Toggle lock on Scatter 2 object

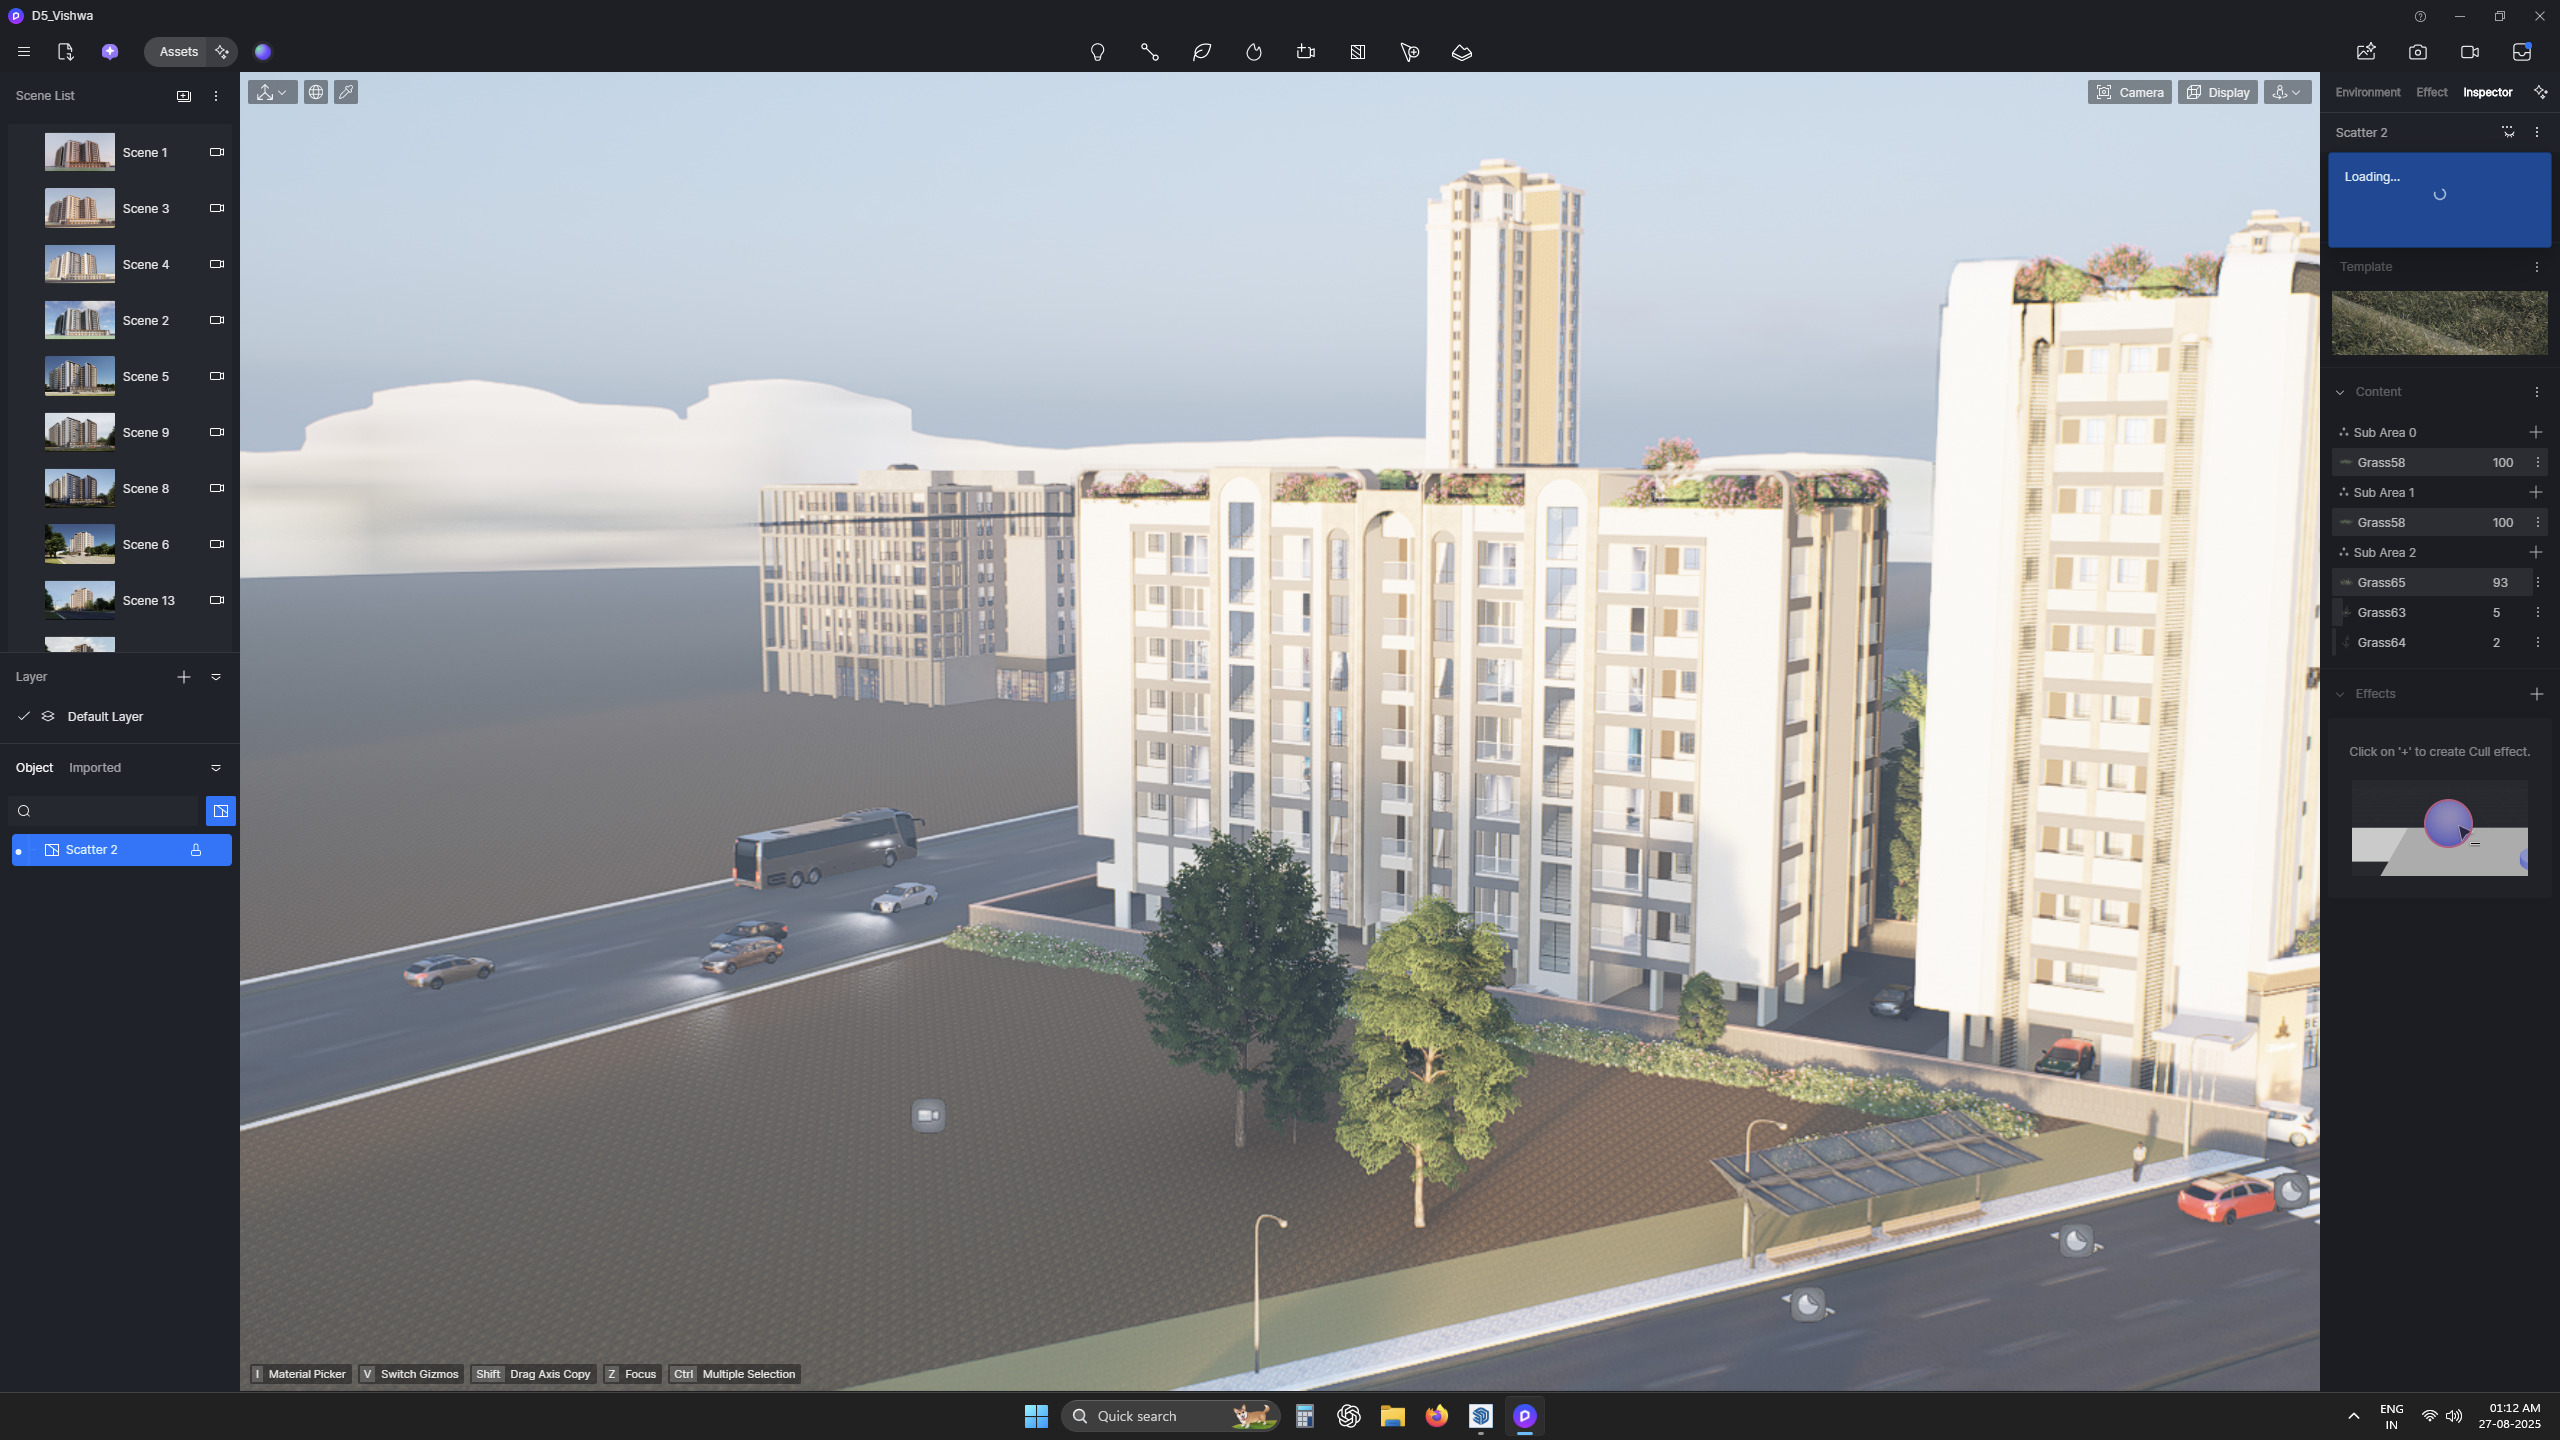[196, 850]
